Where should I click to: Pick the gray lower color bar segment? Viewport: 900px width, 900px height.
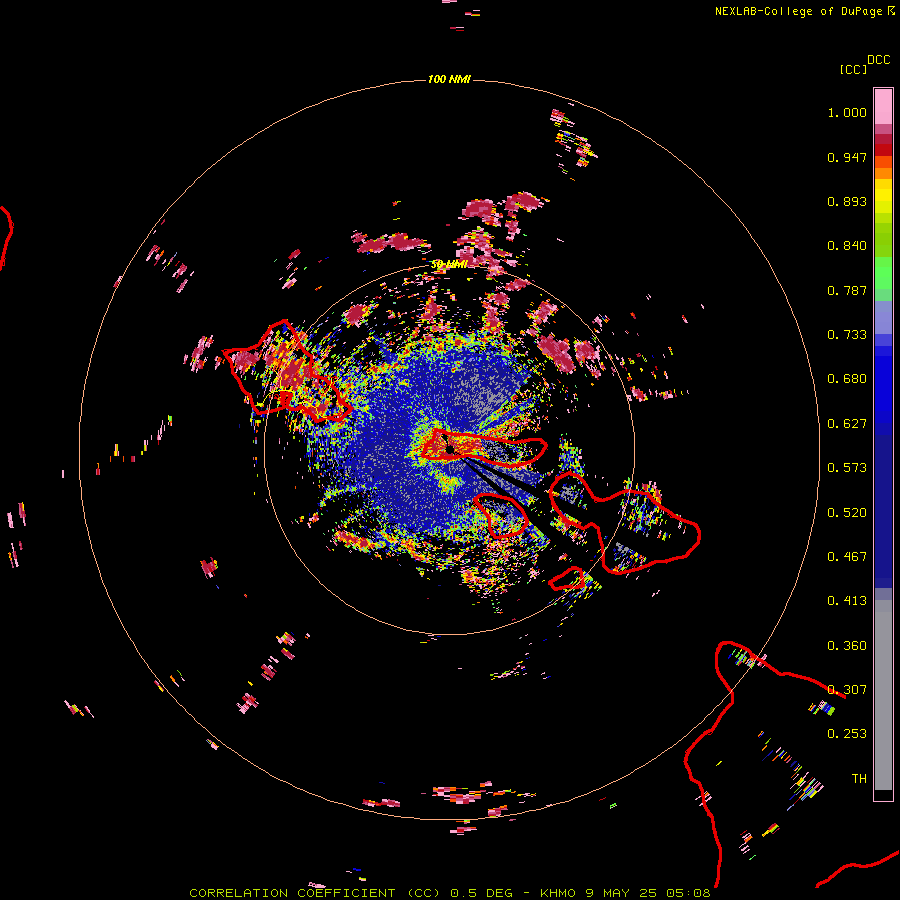pyautogui.click(x=883, y=695)
